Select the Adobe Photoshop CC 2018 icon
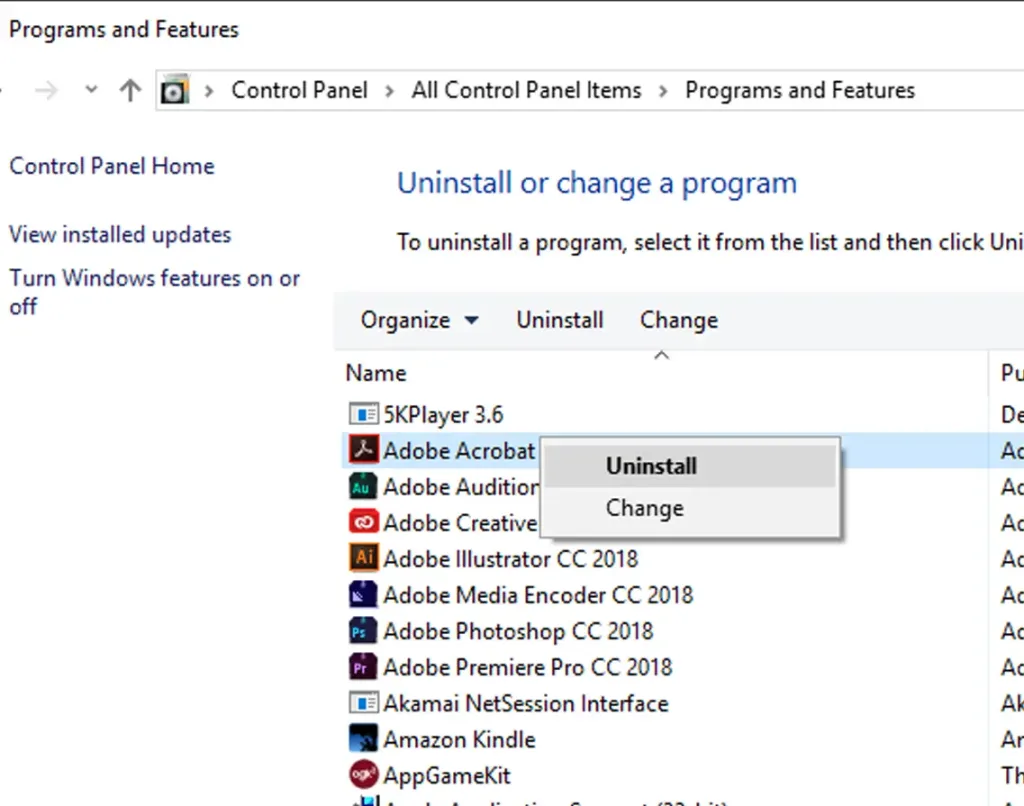 363,631
